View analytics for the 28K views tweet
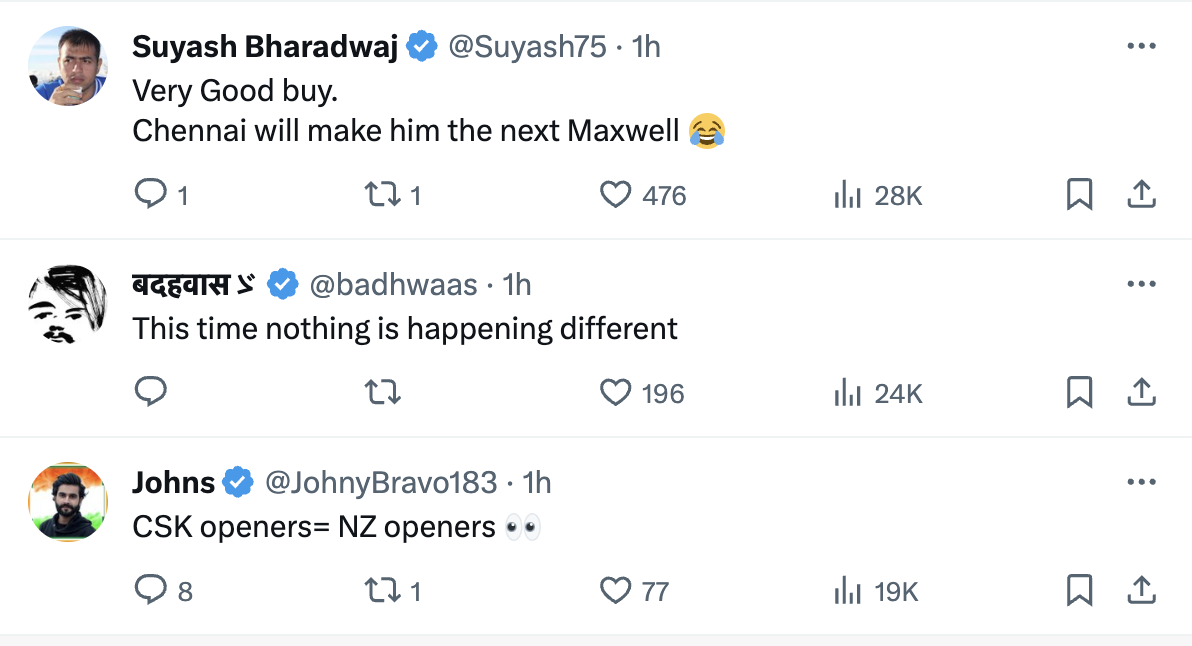This screenshot has width=1192, height=646. click(x=848, y=194)
